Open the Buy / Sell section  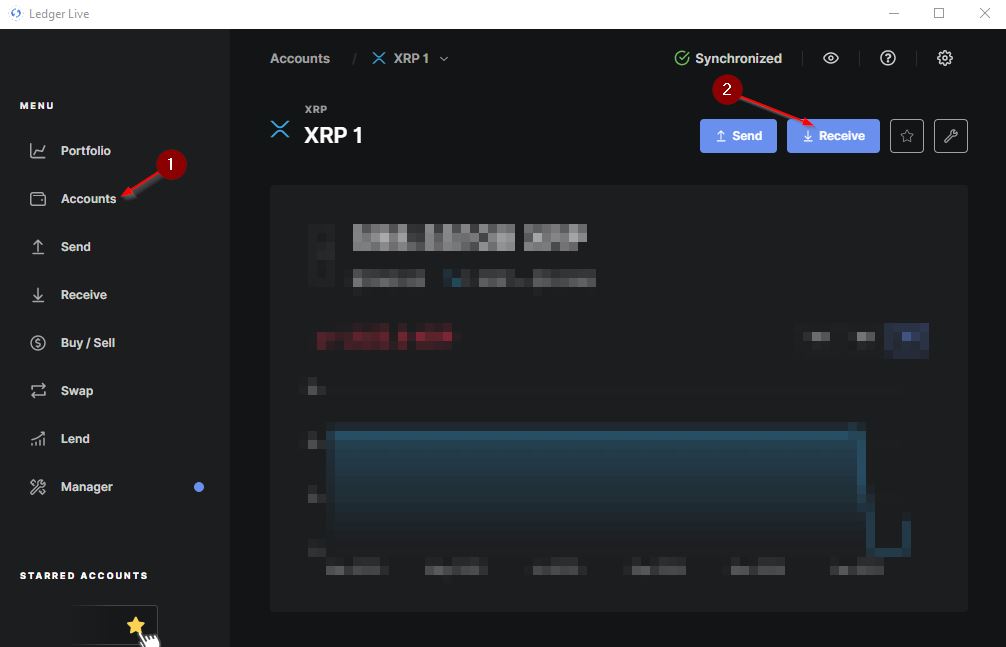click(x=87, y=343)
